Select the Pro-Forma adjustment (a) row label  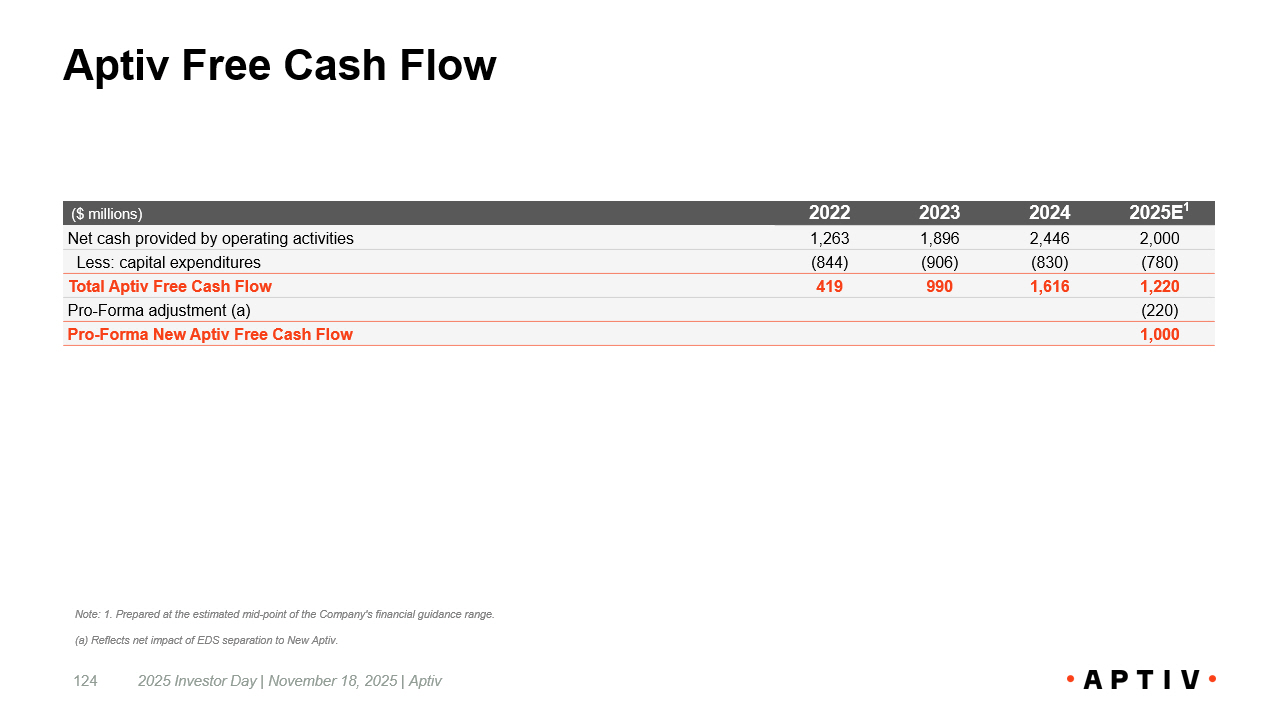pyautogui.click(x=159, y=310)
